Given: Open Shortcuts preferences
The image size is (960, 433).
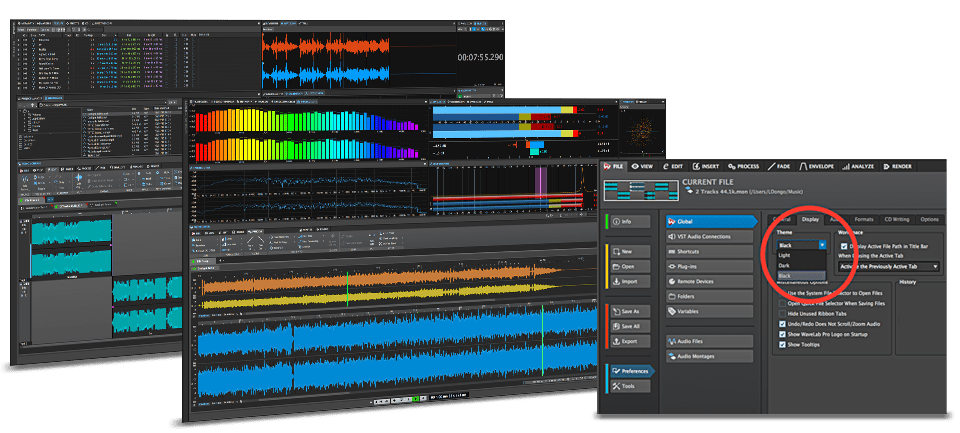Looking at the screenshot, I should coord(710,252).
